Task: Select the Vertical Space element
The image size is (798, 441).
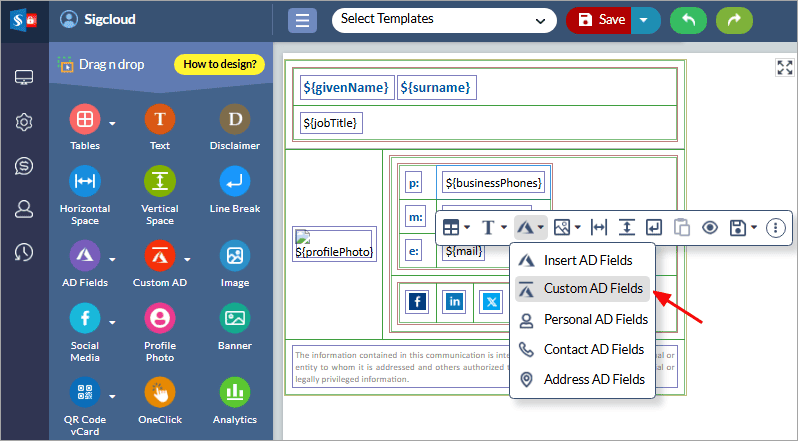Action: point(160,182)
